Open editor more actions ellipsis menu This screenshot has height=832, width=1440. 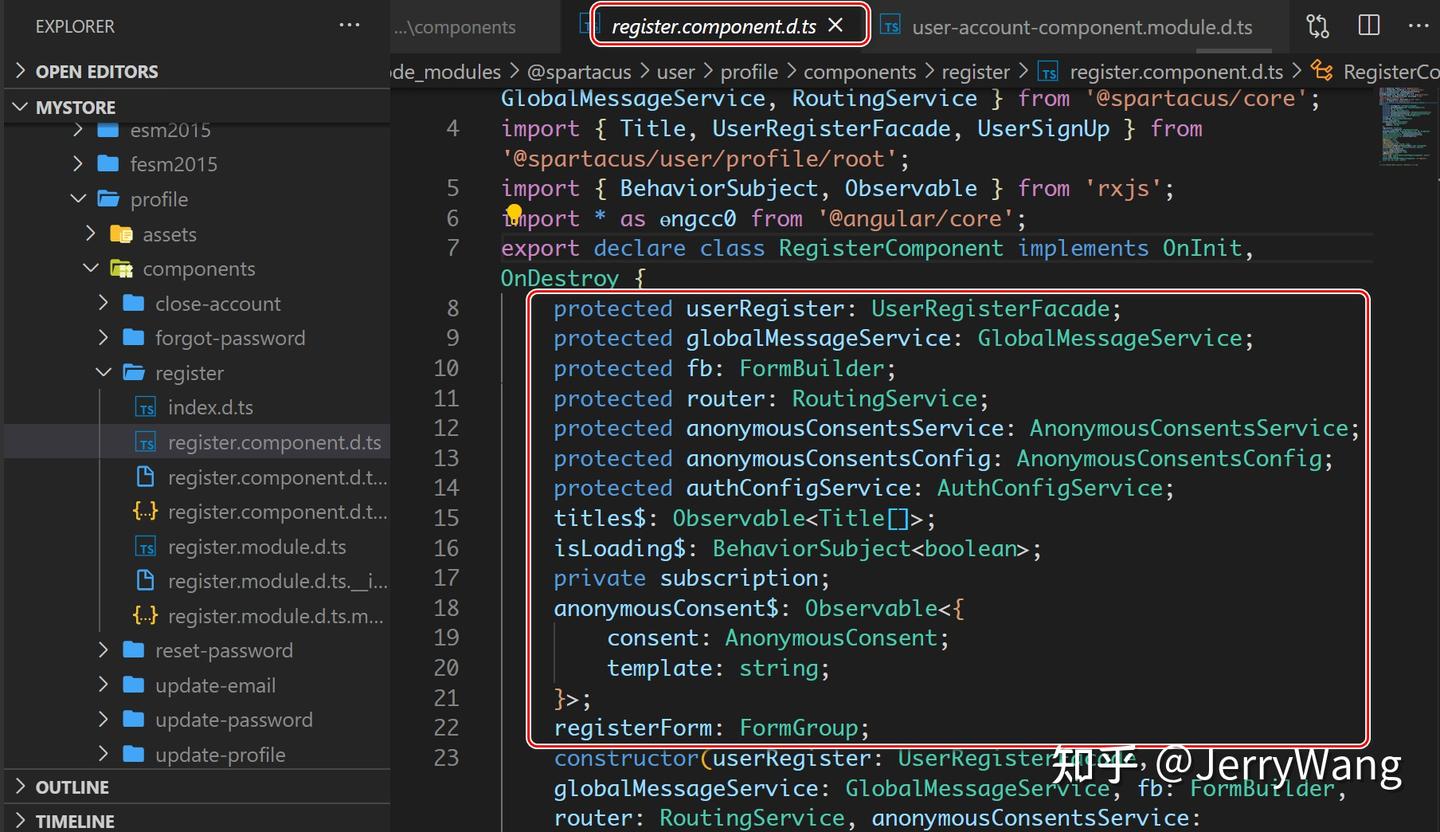tap(1419, 26)
